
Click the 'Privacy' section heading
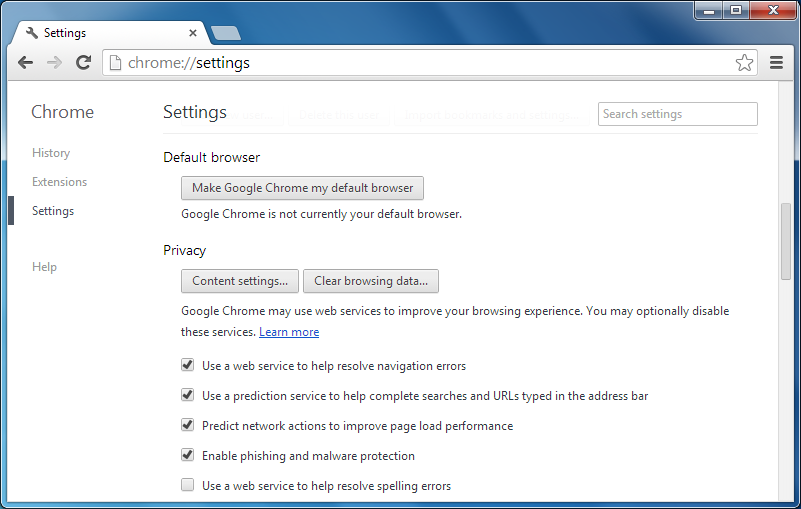(x=184, y=250)
